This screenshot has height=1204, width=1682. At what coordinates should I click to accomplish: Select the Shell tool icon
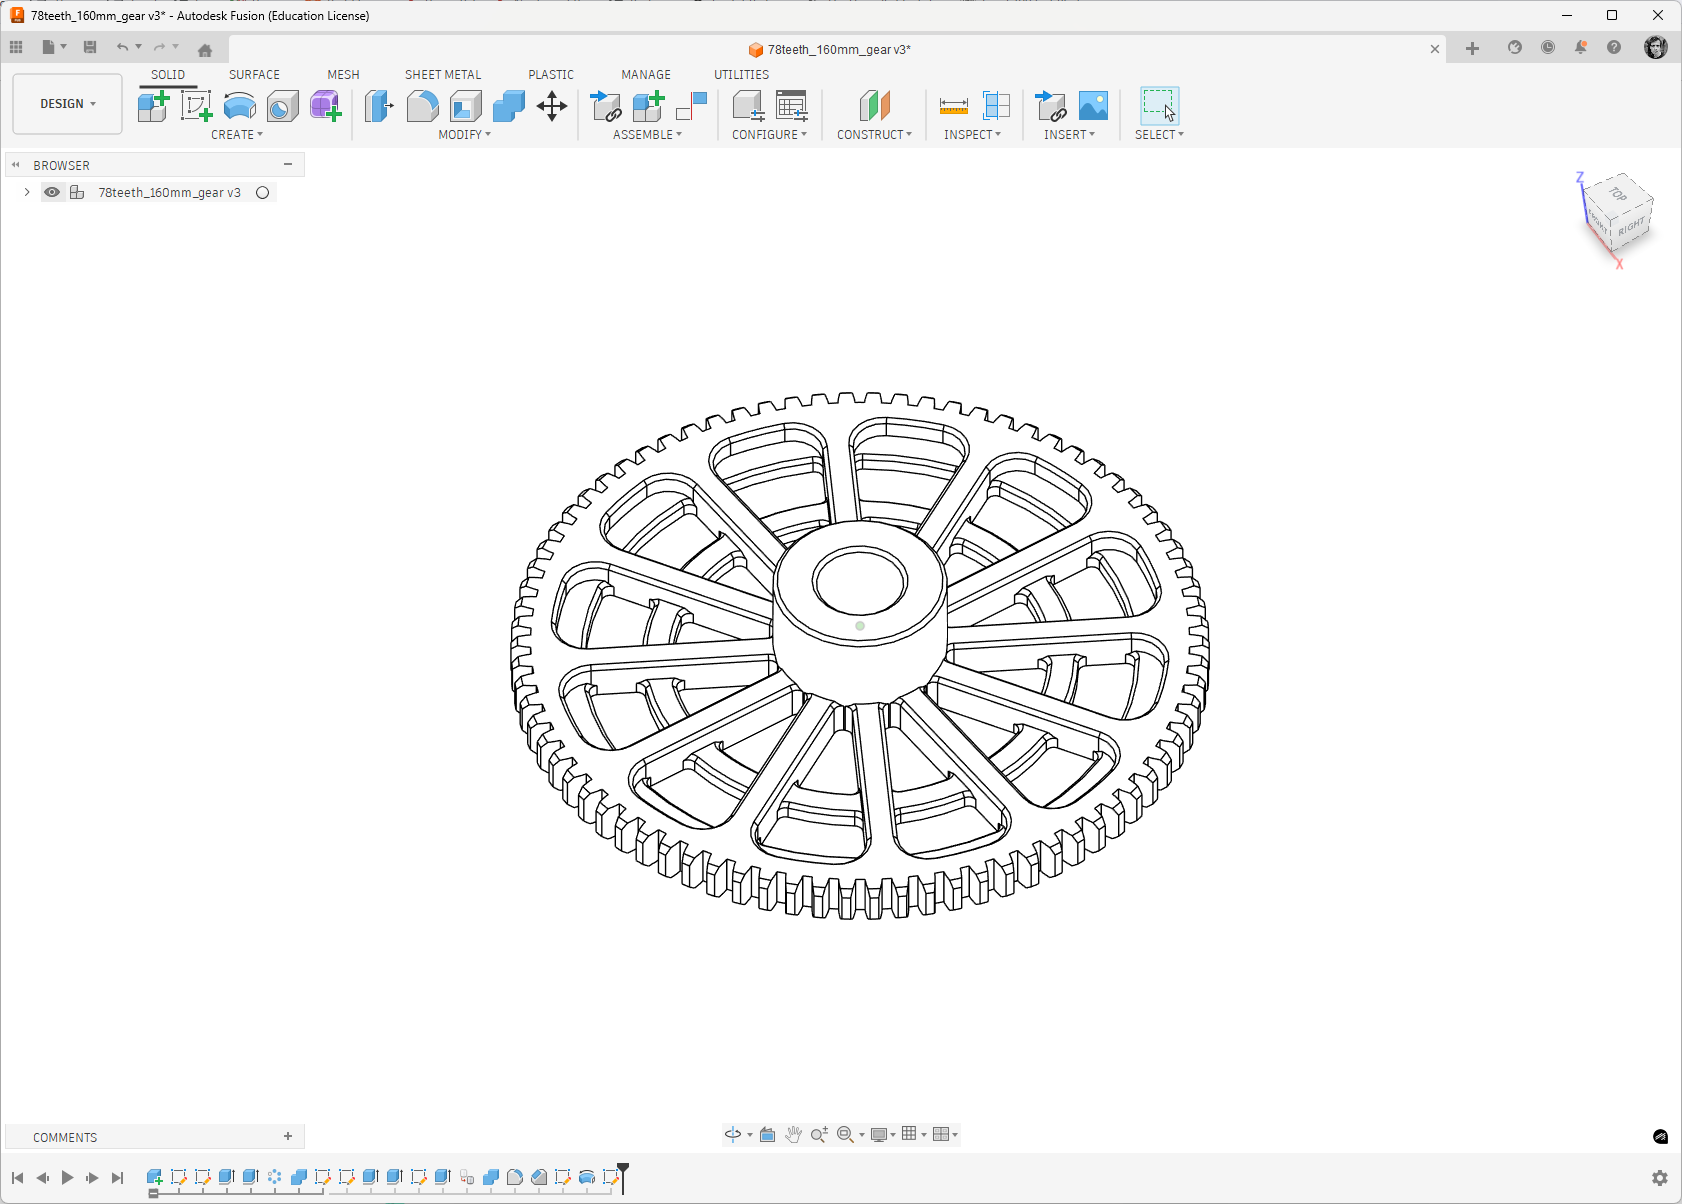[466, 106]
